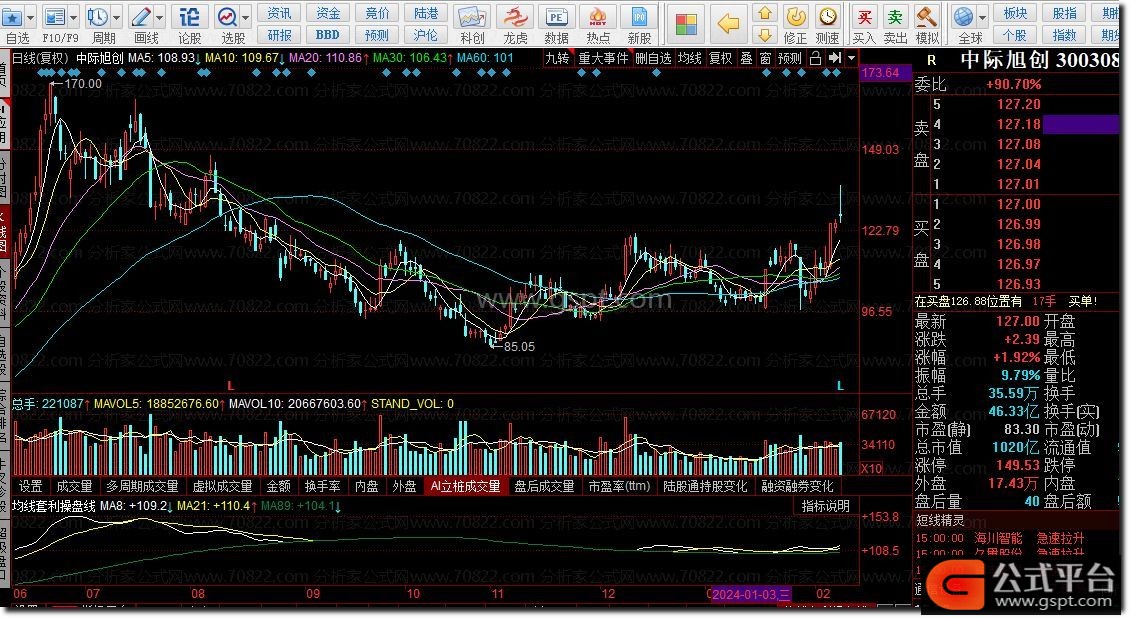
Task: Toggle 重大事件 major events markers
Action: point(604,58)
